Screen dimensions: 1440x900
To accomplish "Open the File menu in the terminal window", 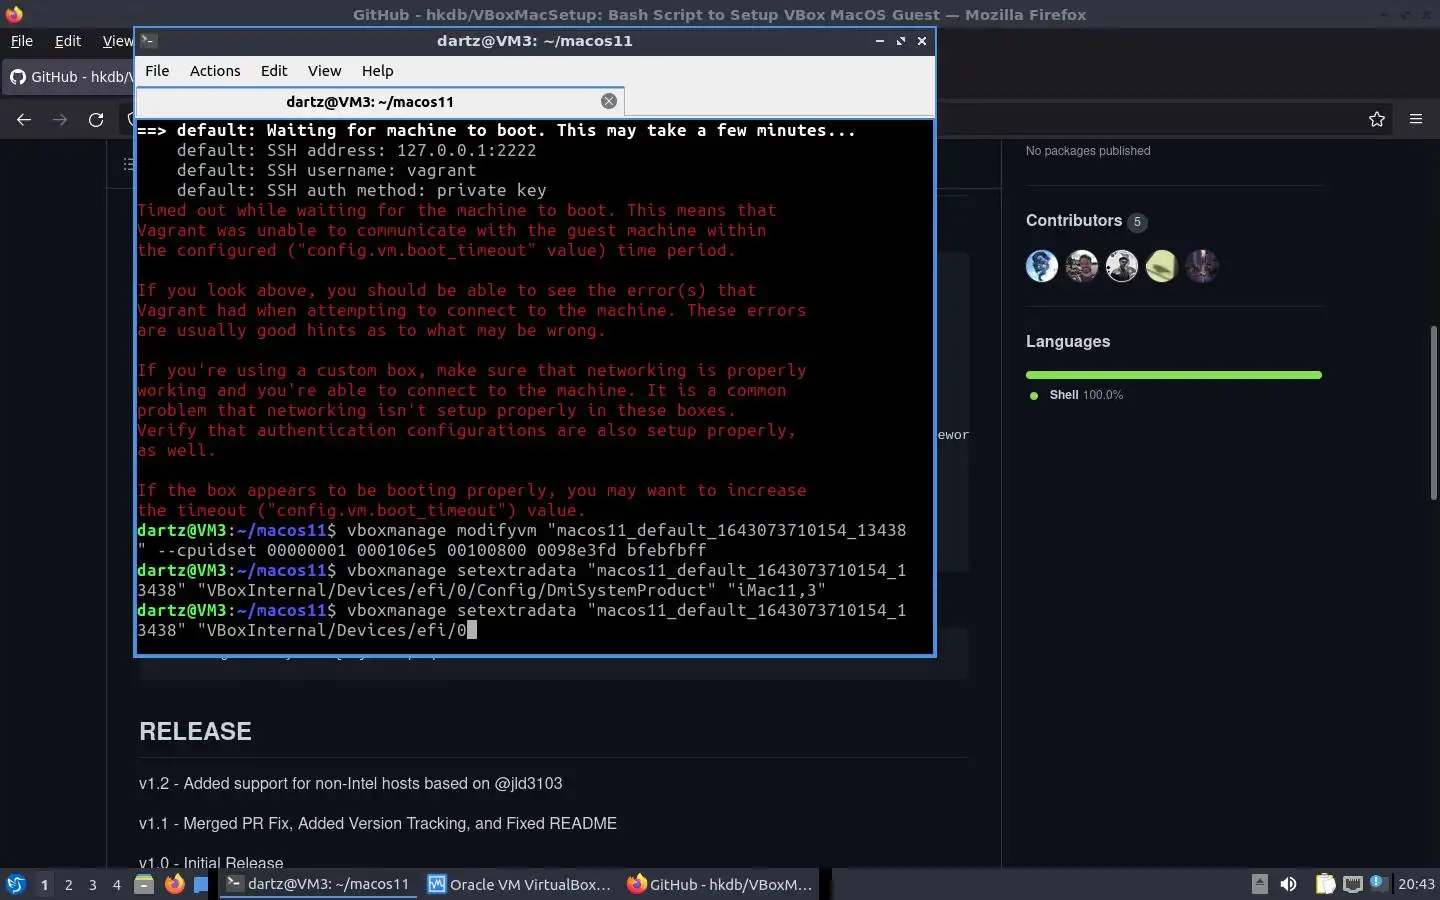I will coord(157,71).
